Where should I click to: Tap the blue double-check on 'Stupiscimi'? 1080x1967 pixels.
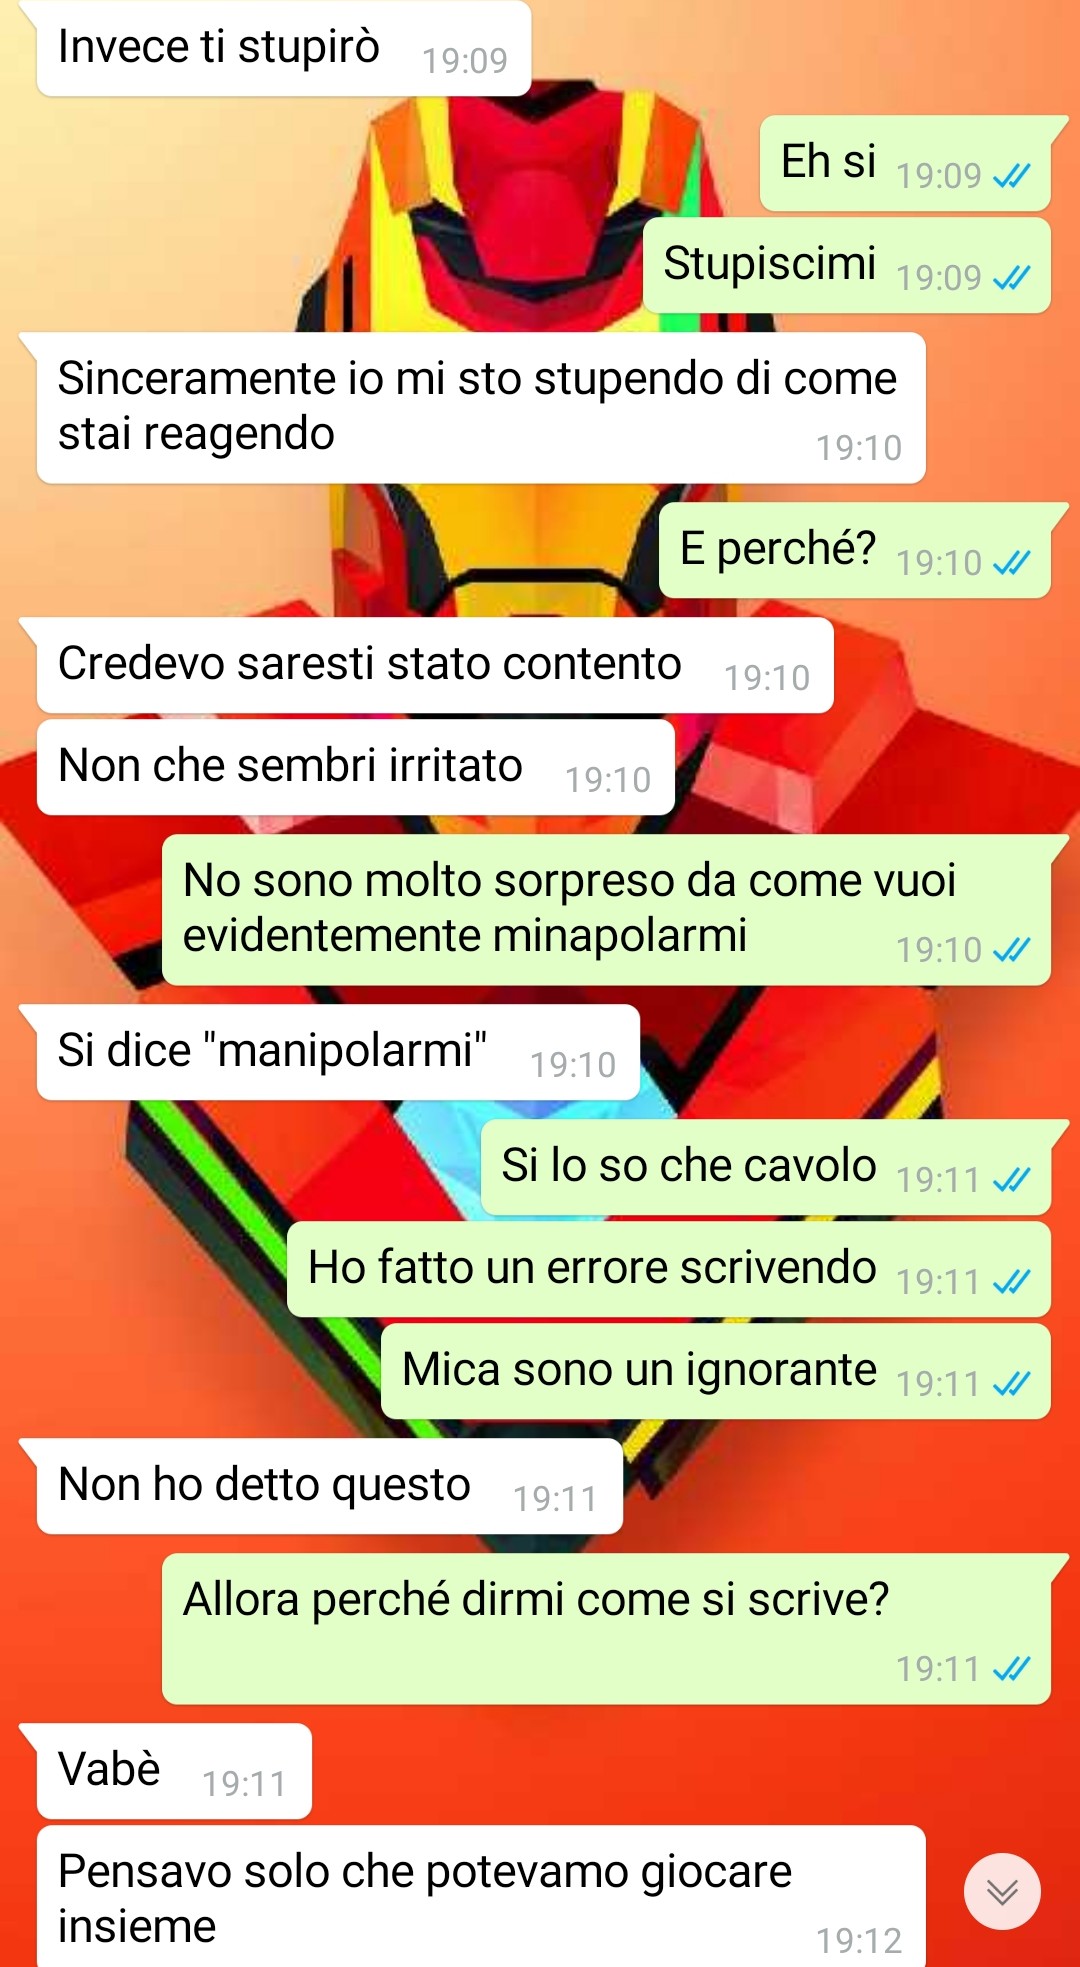1011,278
